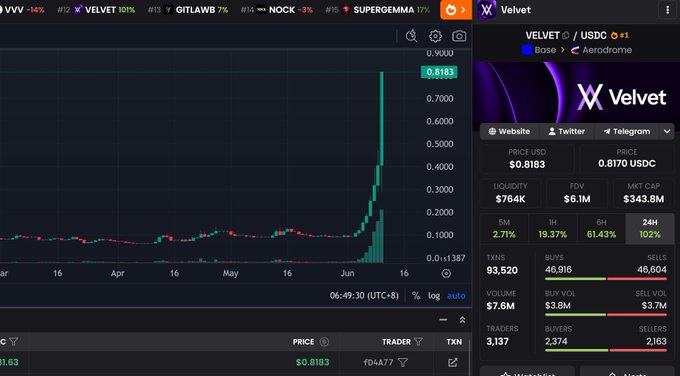The image size is (680, 376).
Task: Open the Velvet Website link
Action: tap(509, 131)
